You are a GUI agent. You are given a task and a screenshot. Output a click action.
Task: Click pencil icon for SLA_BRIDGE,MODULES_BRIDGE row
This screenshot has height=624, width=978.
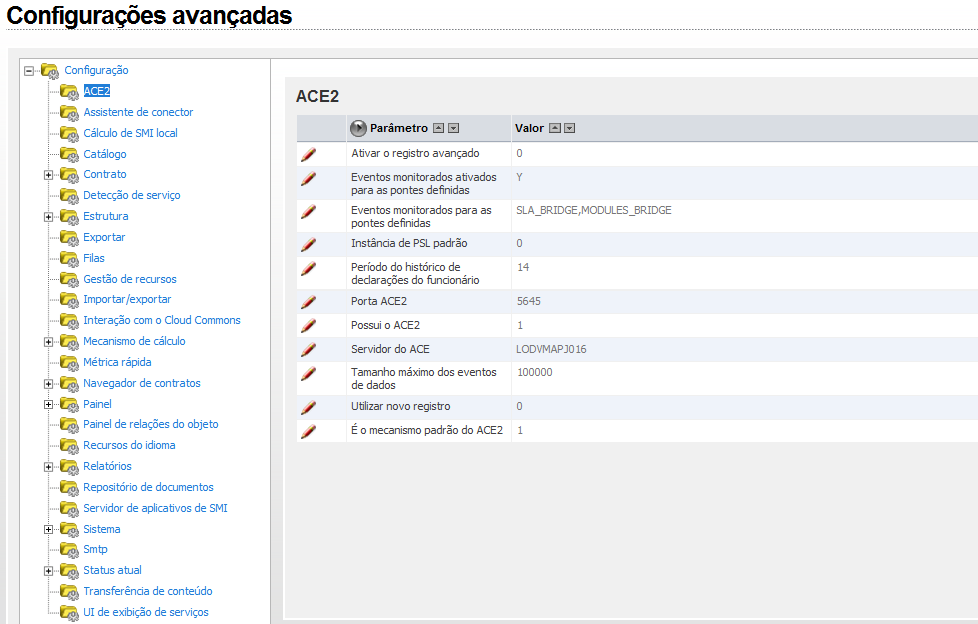point(308,212)
